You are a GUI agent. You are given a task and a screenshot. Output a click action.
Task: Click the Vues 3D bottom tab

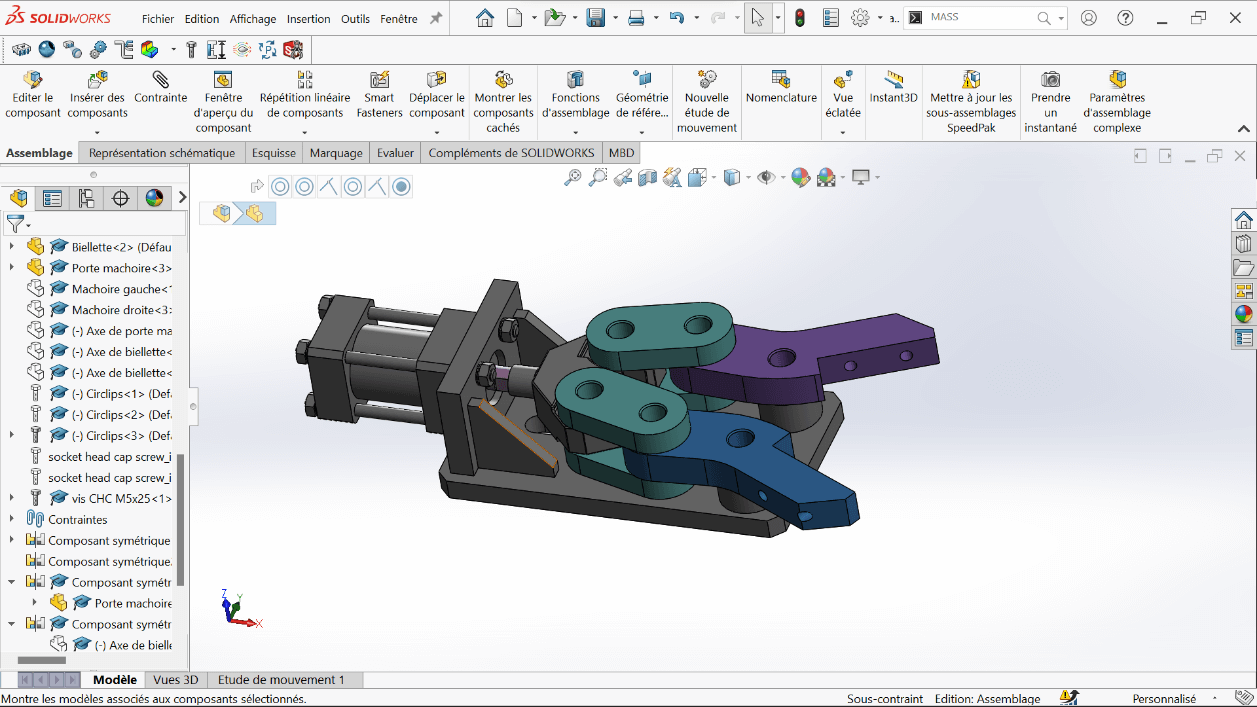tap(176, 680)
